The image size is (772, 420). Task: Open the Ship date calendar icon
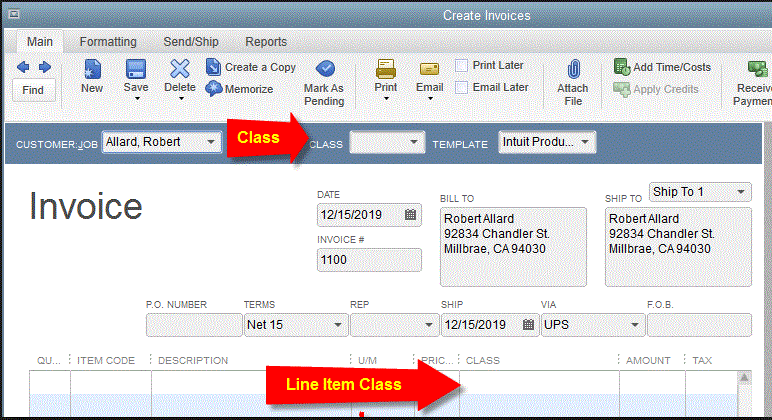(x=528, y=325)
